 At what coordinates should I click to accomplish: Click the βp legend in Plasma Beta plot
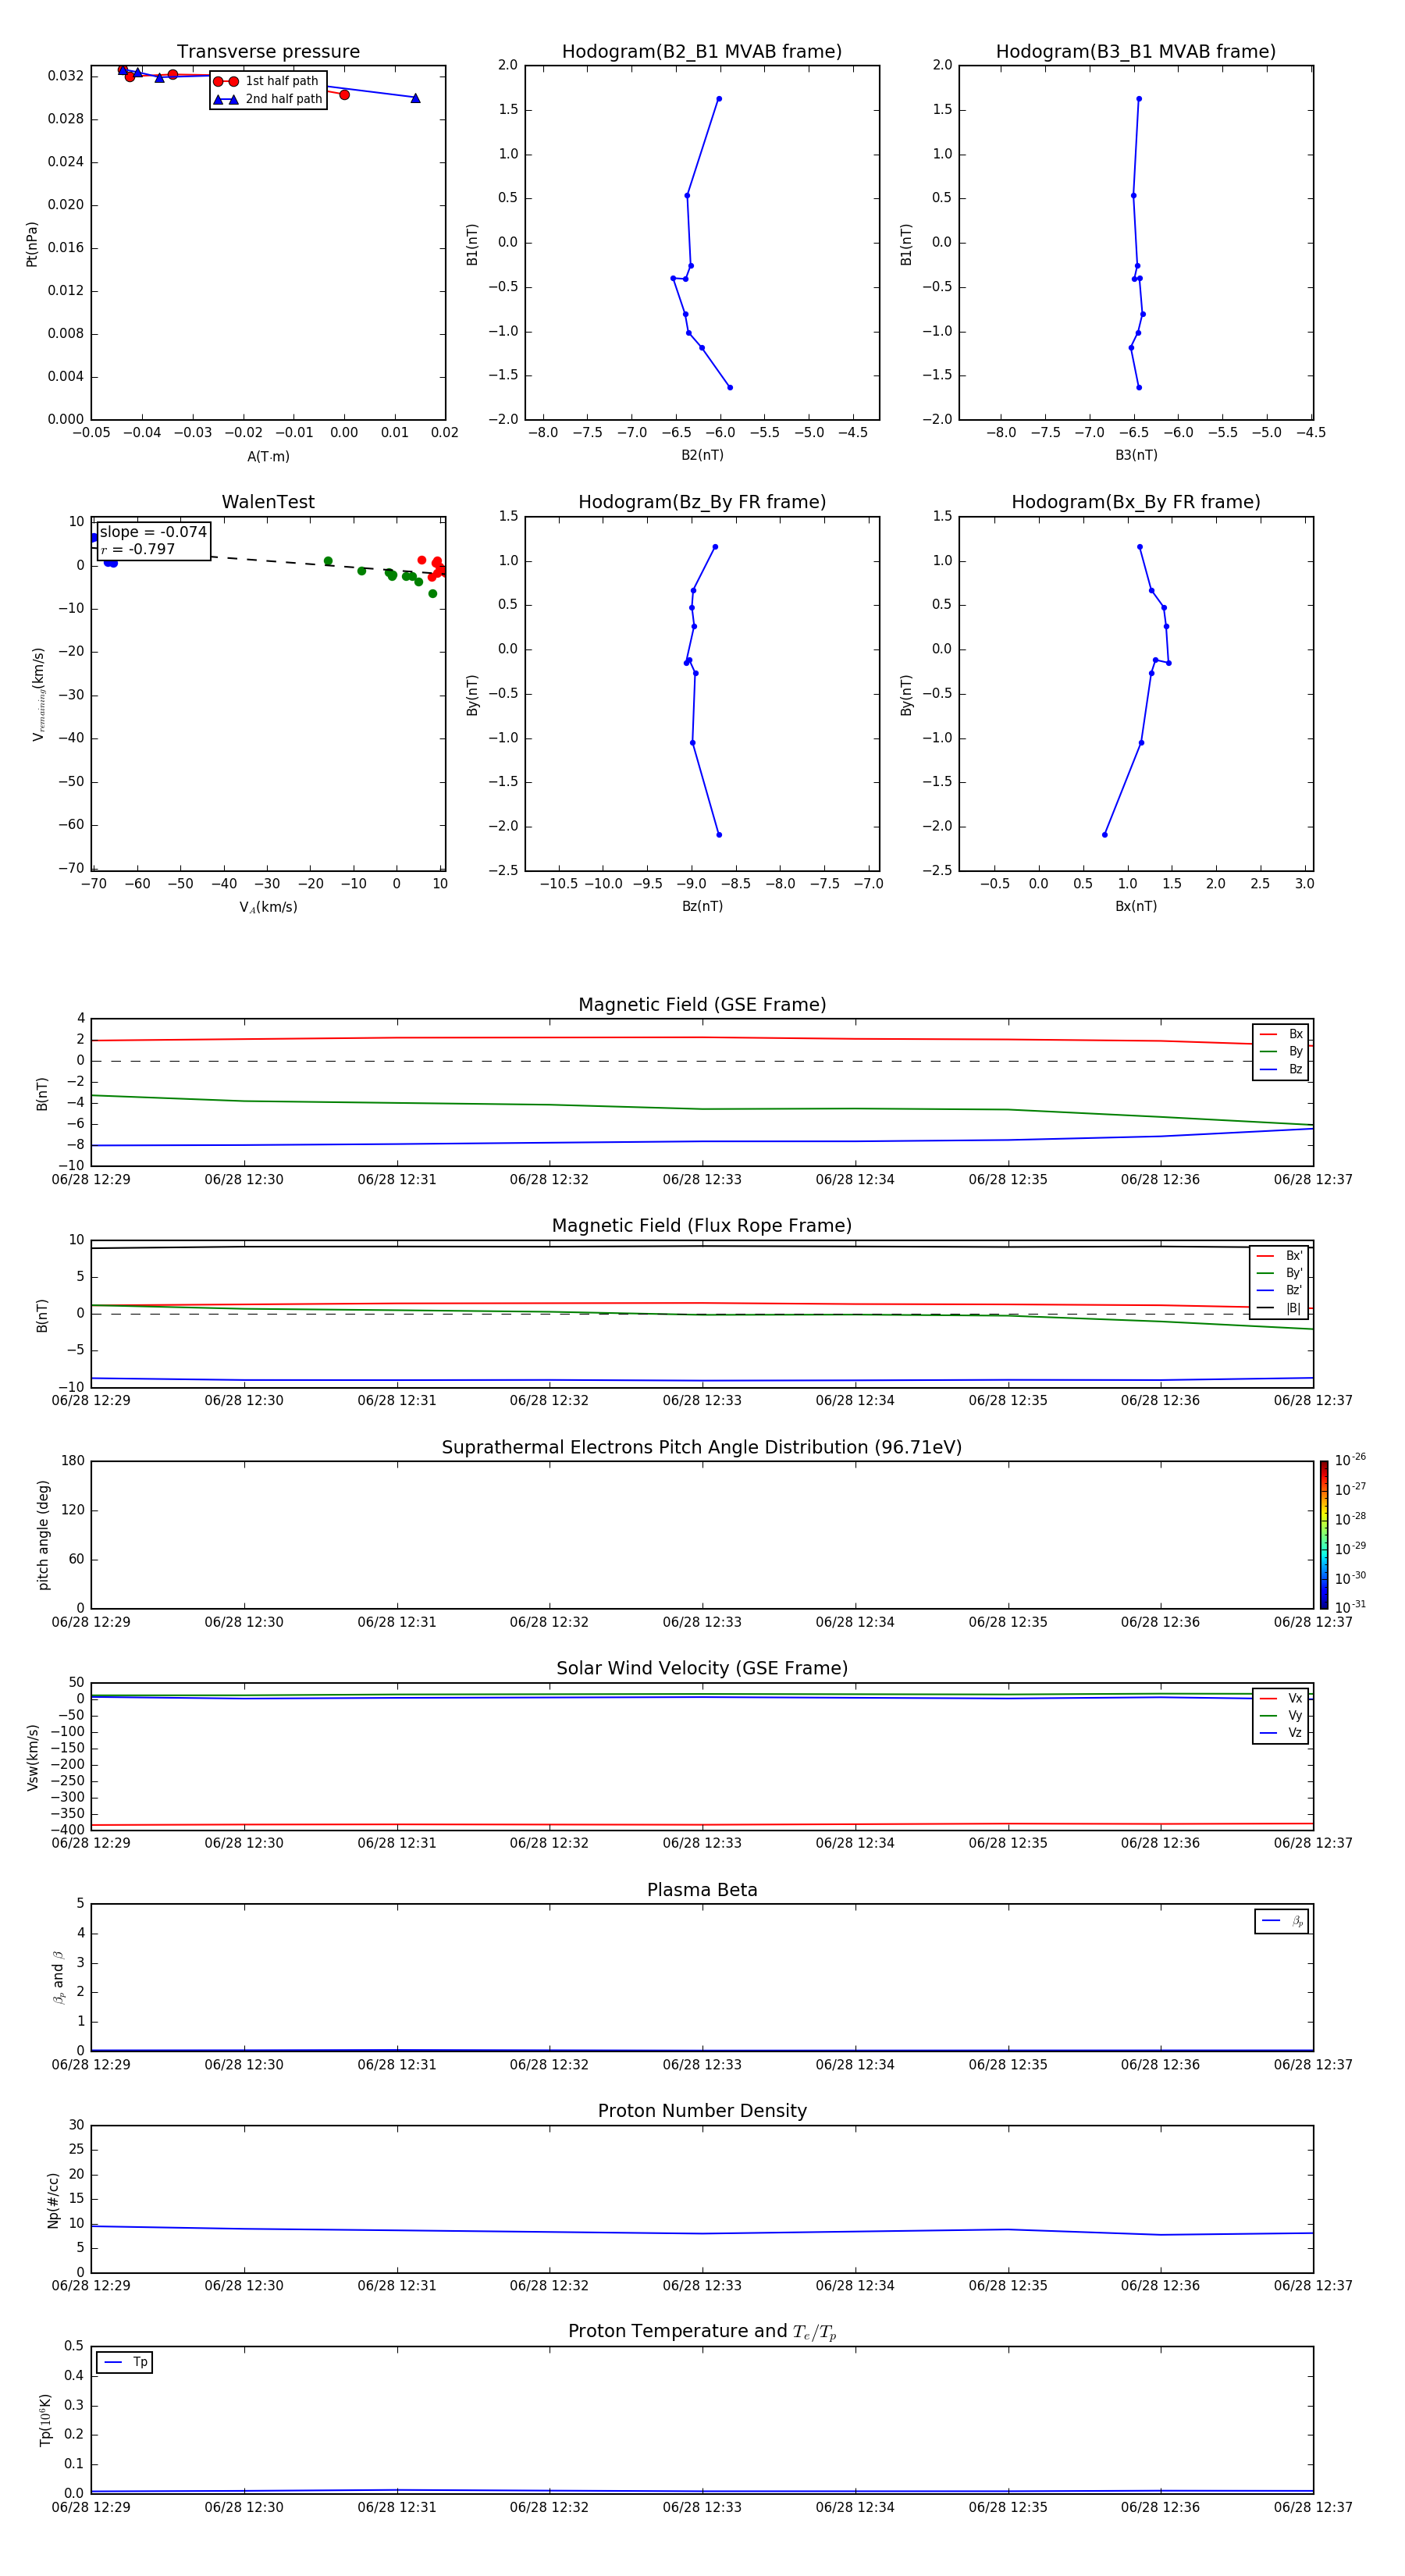pos(1281,1921)
